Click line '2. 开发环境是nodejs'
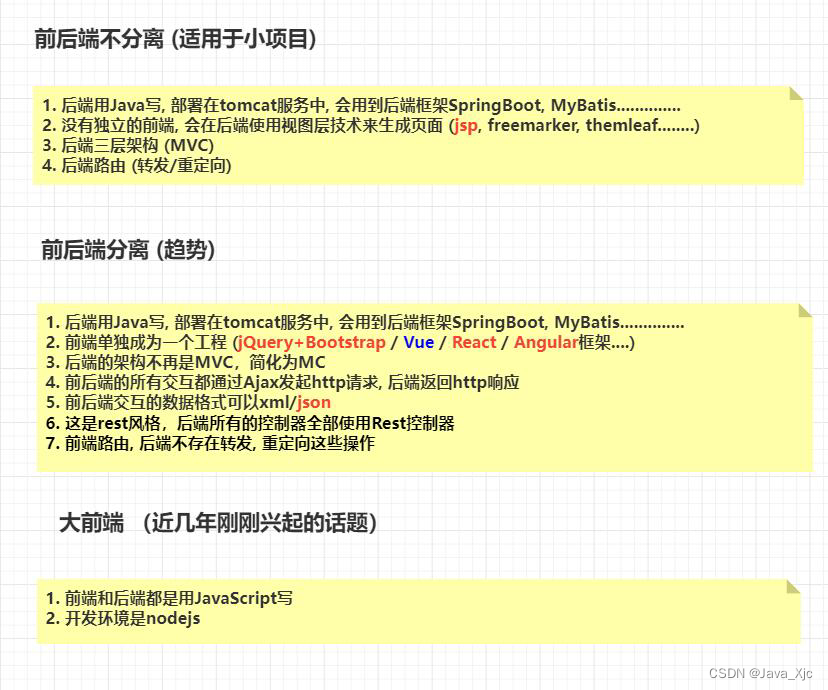Screen dimensions: 828x690 (123, 618)
